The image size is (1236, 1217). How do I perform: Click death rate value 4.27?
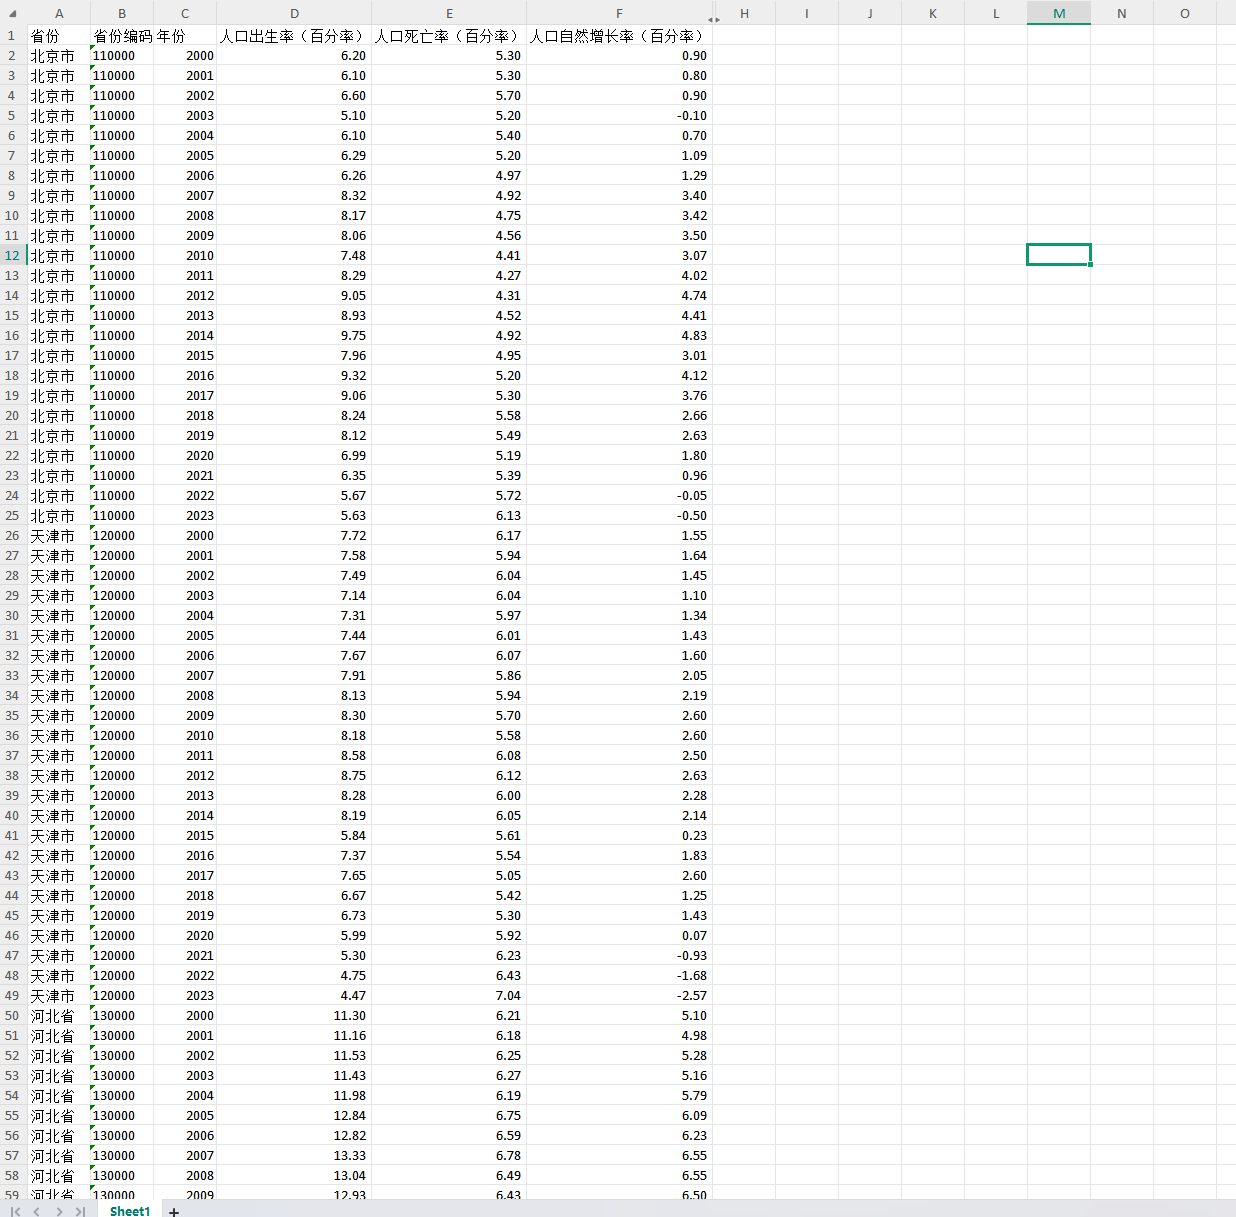[x=449, y=275]
